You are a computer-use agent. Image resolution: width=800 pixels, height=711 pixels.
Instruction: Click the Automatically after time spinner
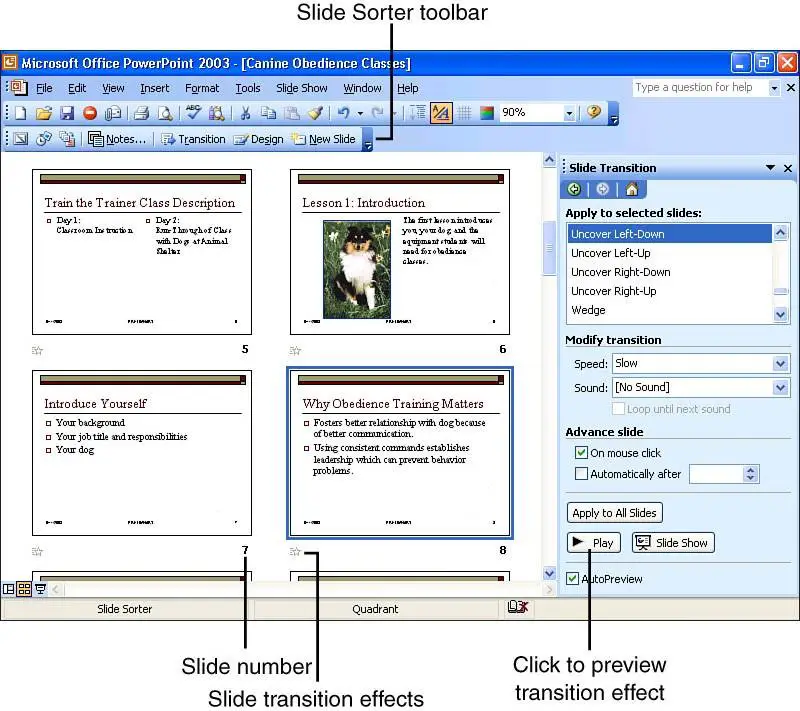pos(749,474)
